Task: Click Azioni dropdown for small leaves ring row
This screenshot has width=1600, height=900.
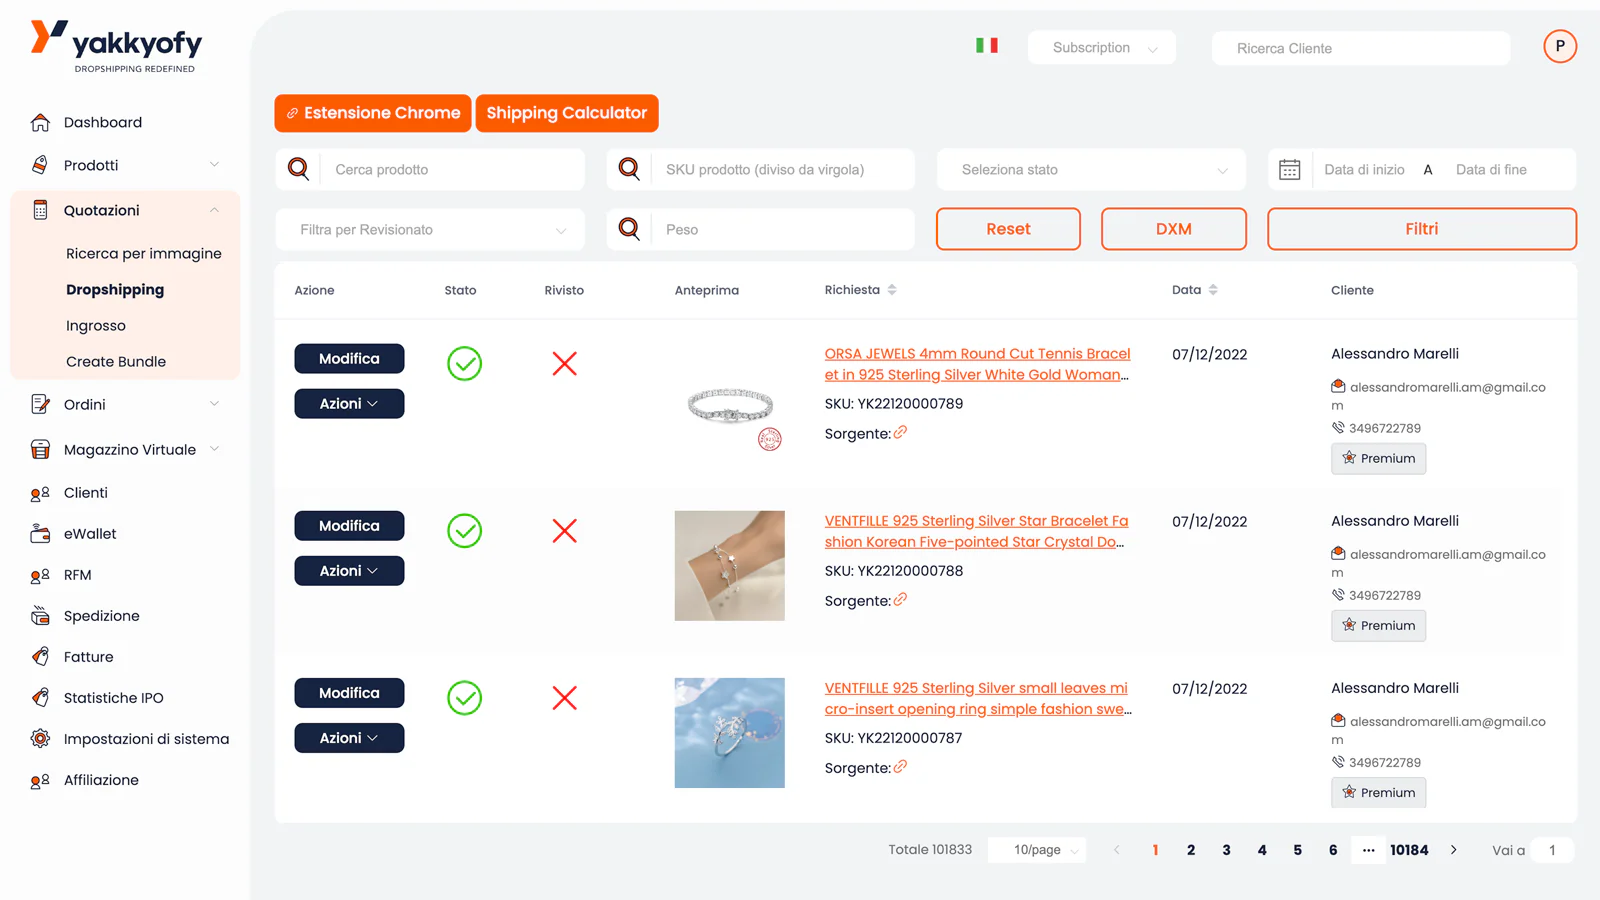Action: click(349, 738)
